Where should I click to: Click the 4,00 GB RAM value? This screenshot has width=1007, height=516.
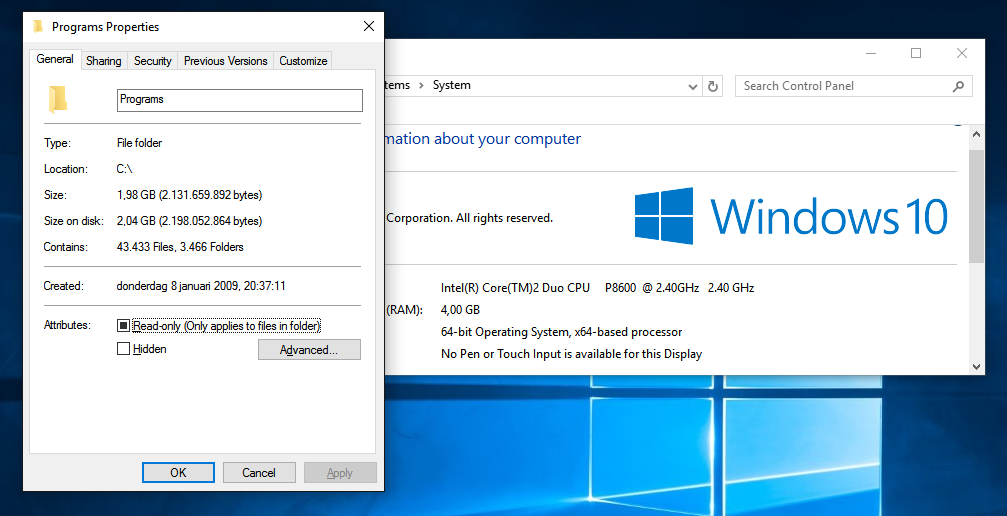click(x=460, y=310)
